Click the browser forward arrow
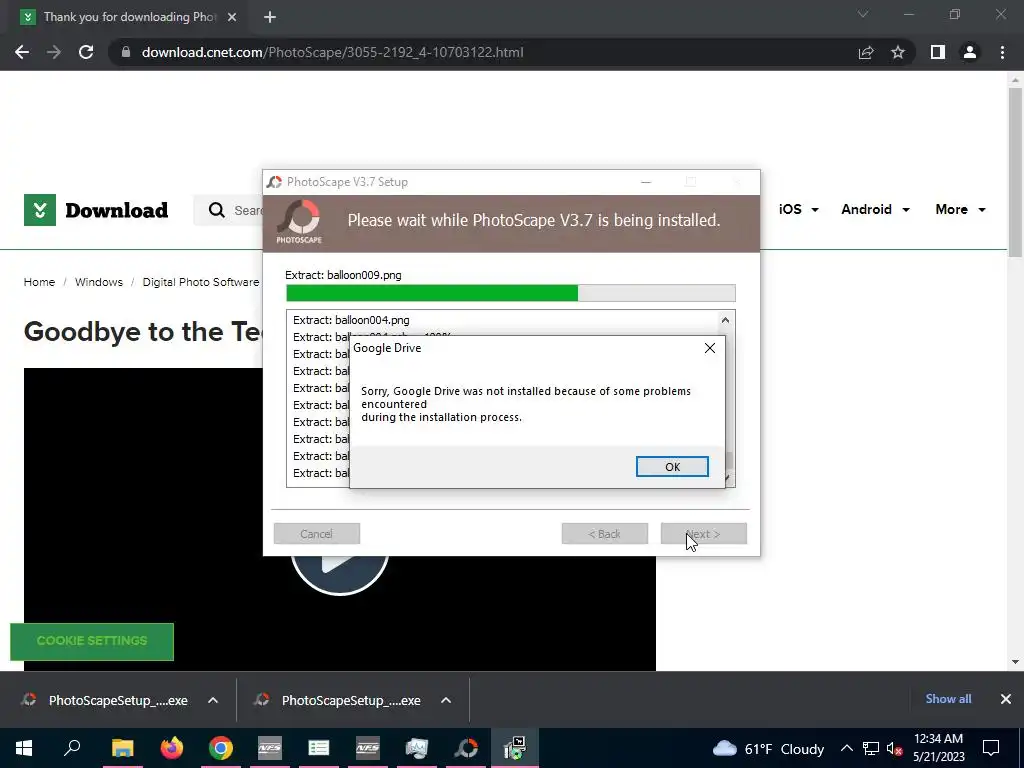Viewport: 1024px width, 768px height. point(54,52)
